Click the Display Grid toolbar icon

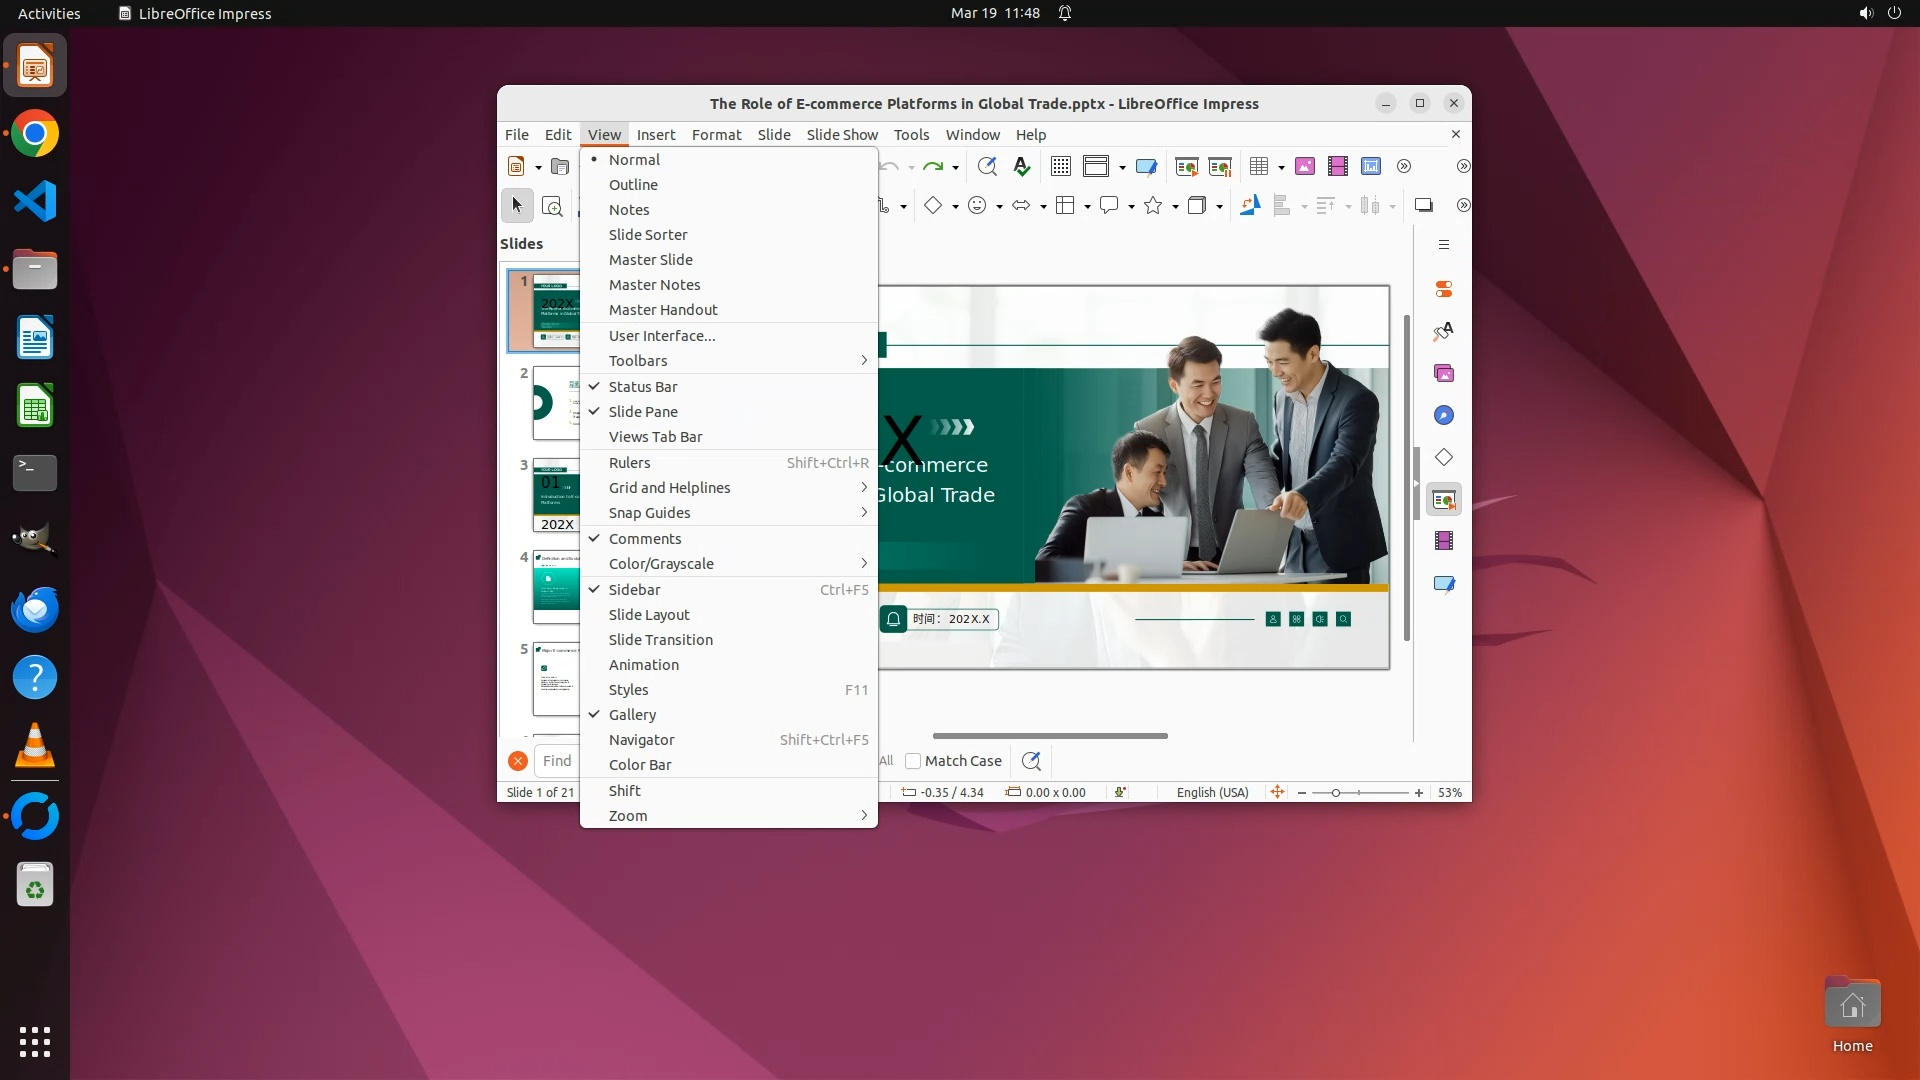1061,166
